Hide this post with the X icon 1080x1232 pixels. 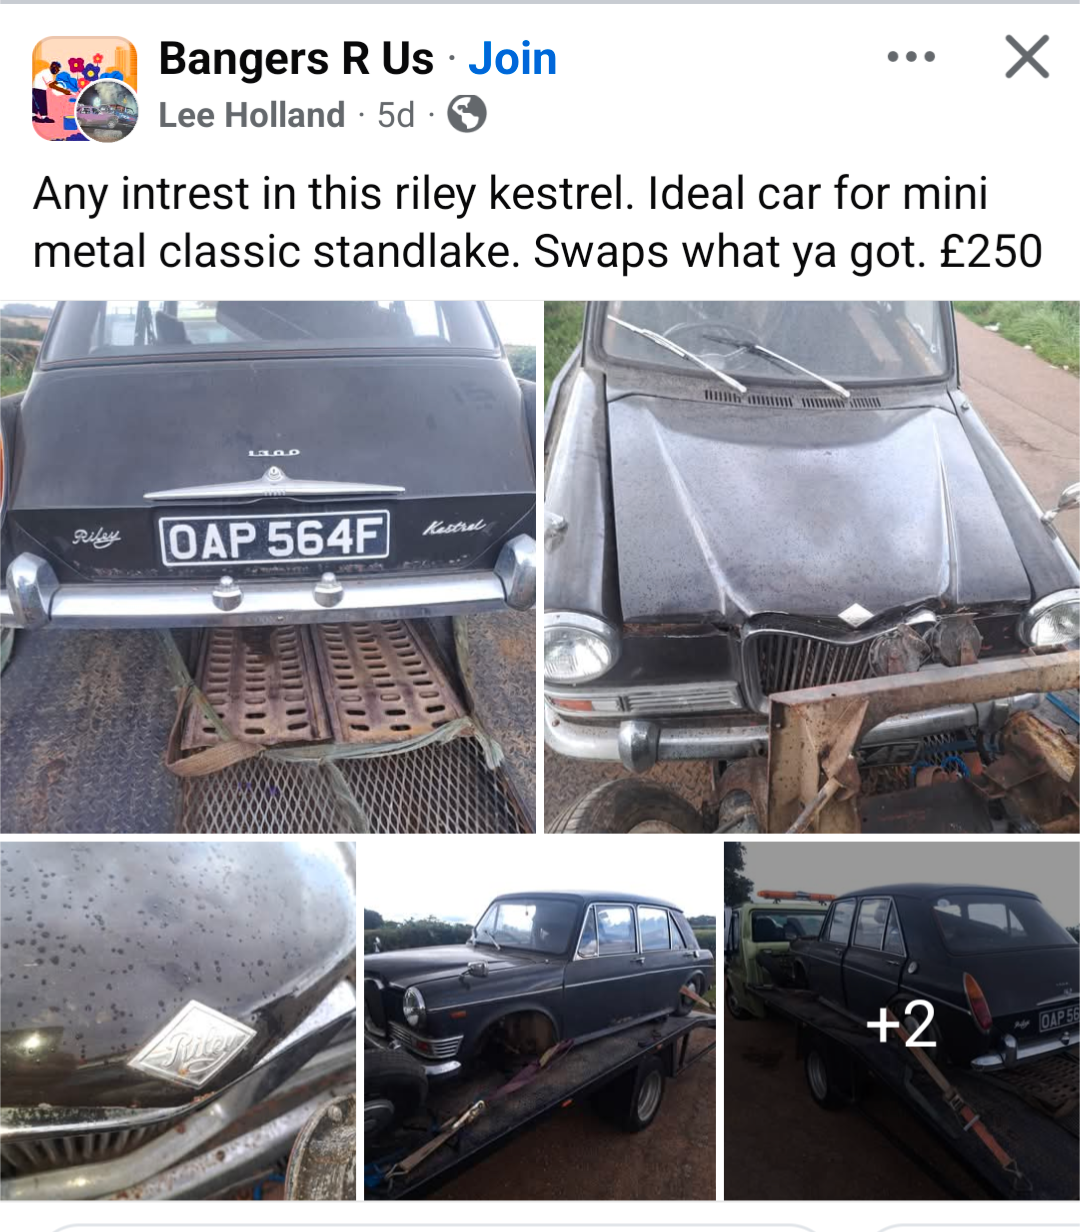click(1027, 57)
